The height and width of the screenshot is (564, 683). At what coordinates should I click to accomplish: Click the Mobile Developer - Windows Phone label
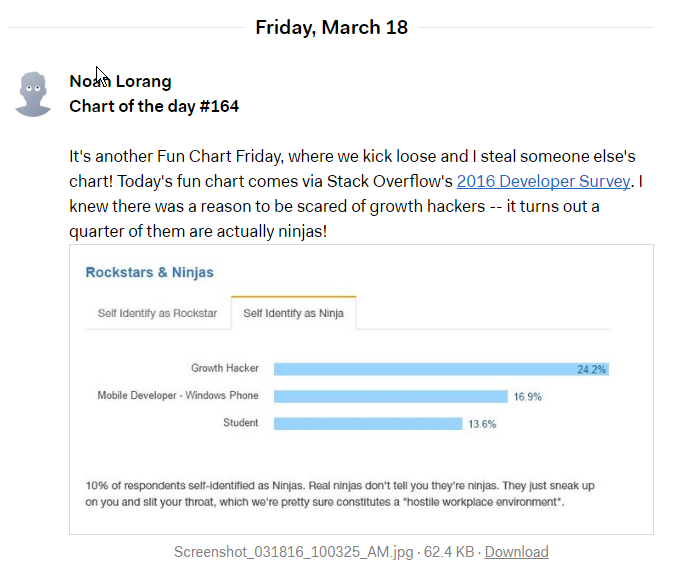pyautogui.click(x=178, y=395)
